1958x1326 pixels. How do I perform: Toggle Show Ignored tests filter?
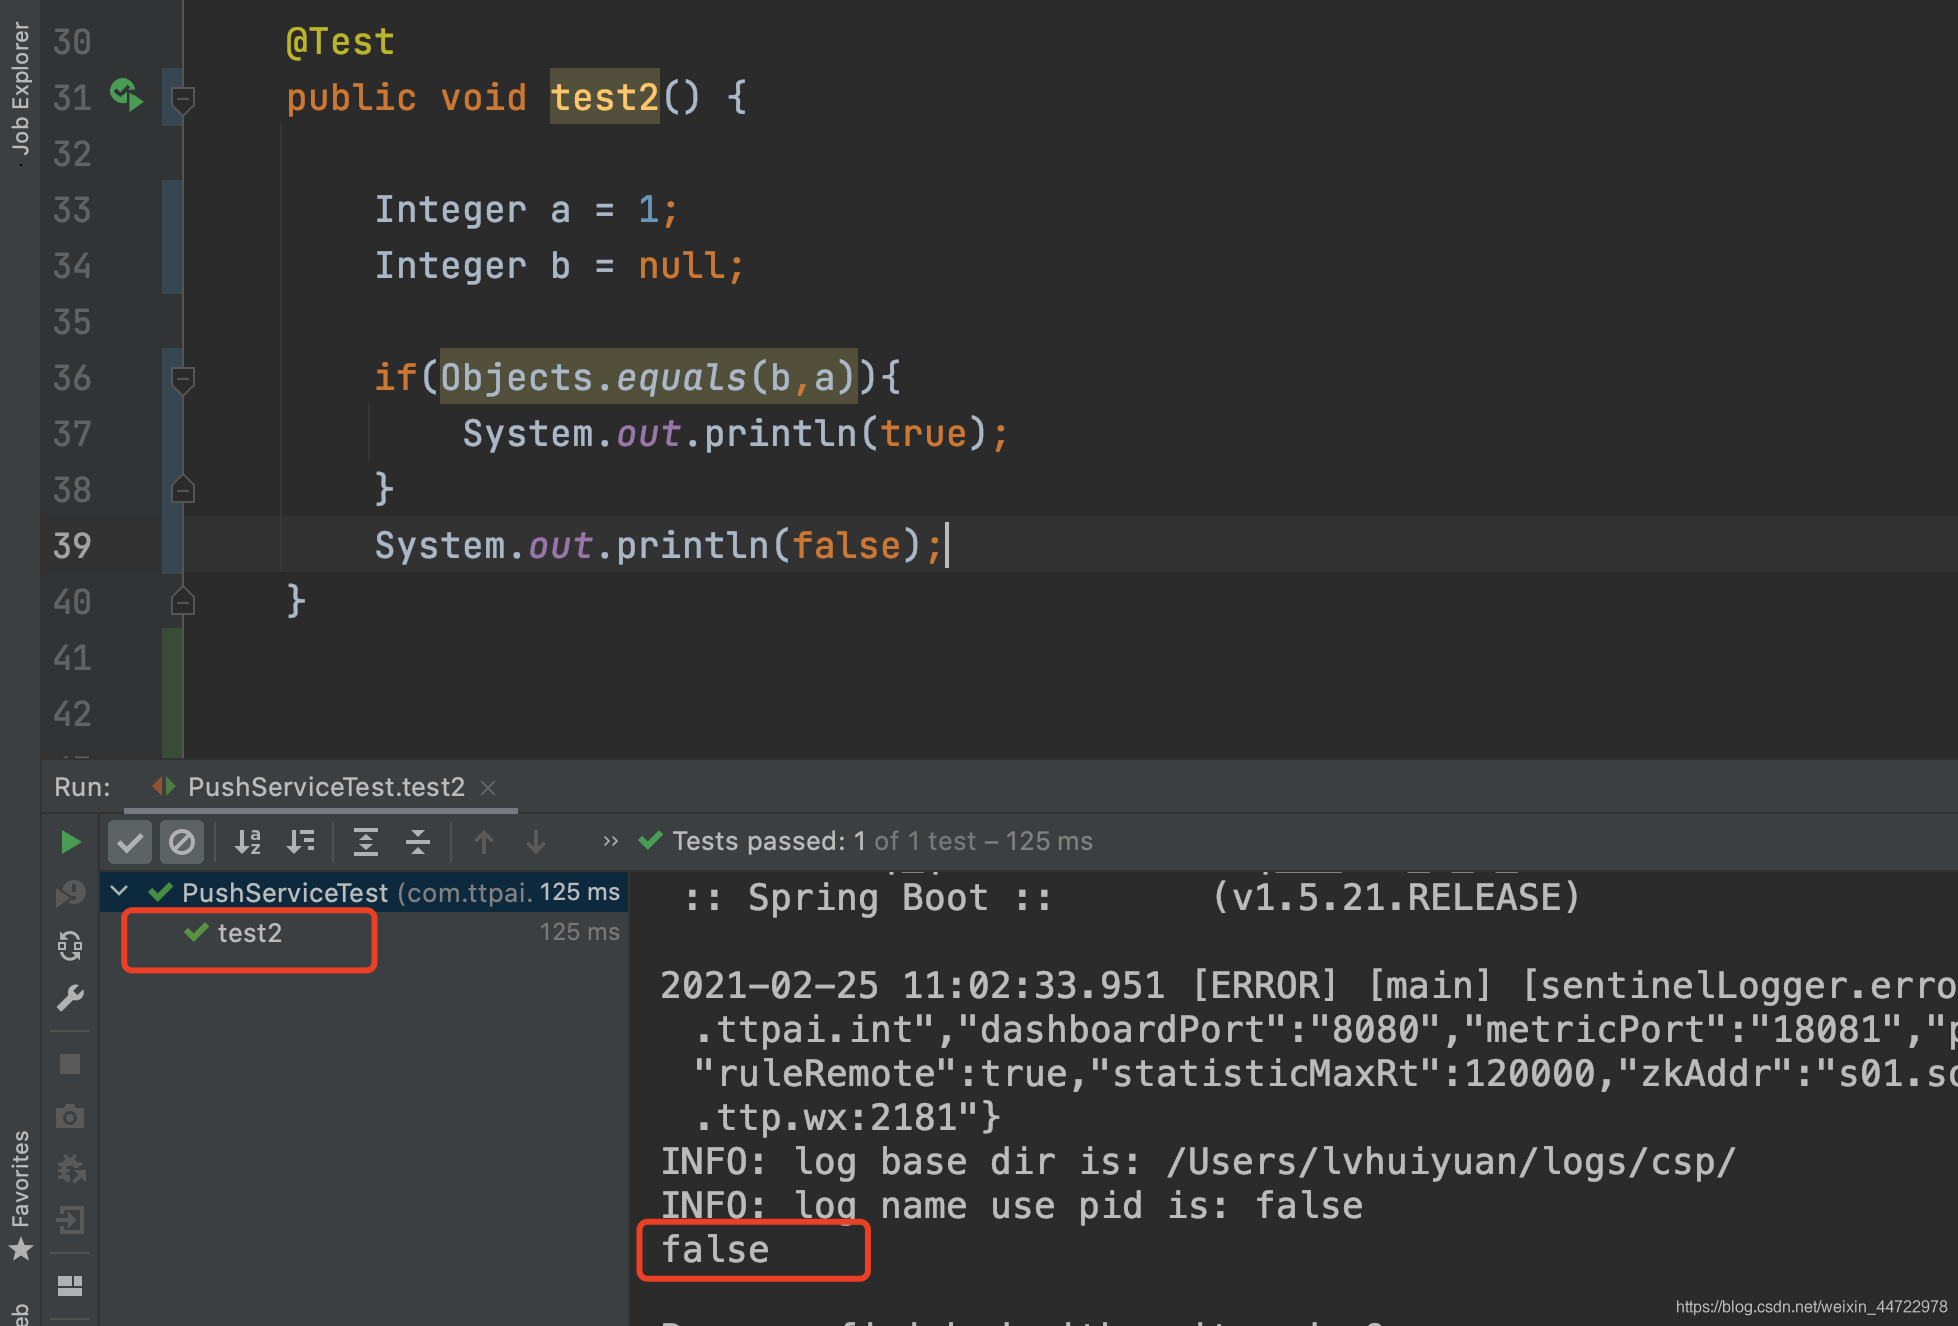click(182, 841)
